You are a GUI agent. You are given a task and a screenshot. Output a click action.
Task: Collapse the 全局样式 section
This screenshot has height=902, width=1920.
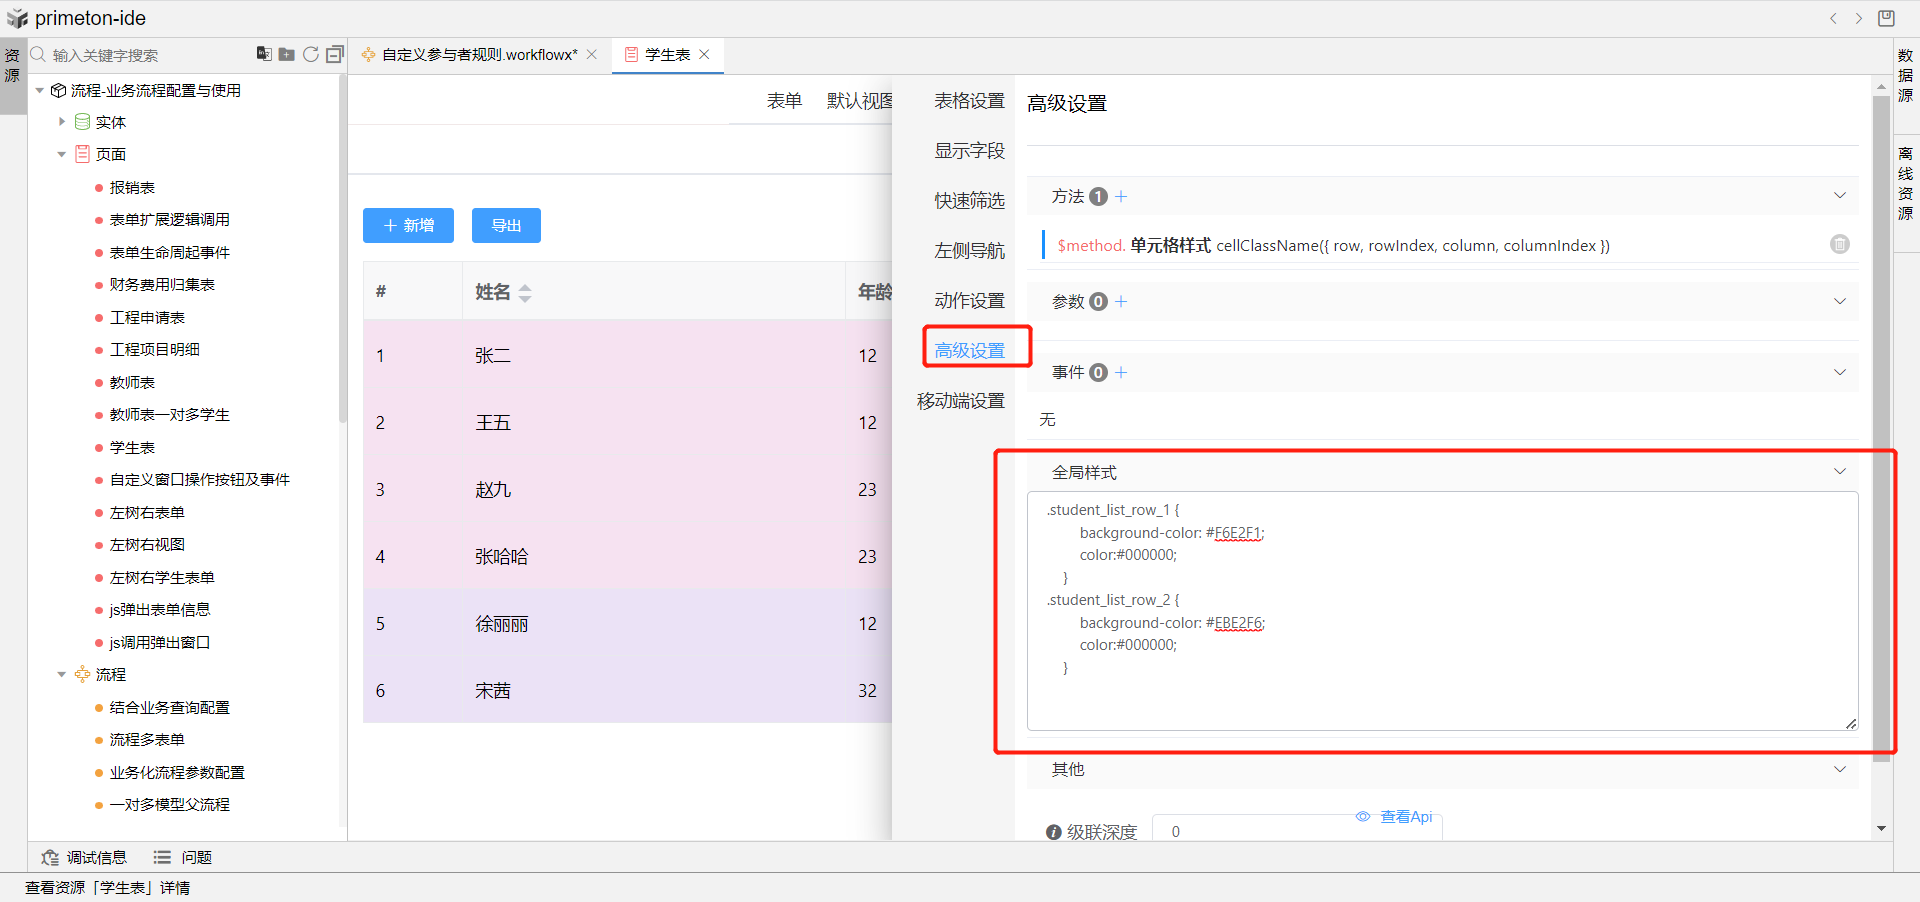pos(1839,472)
